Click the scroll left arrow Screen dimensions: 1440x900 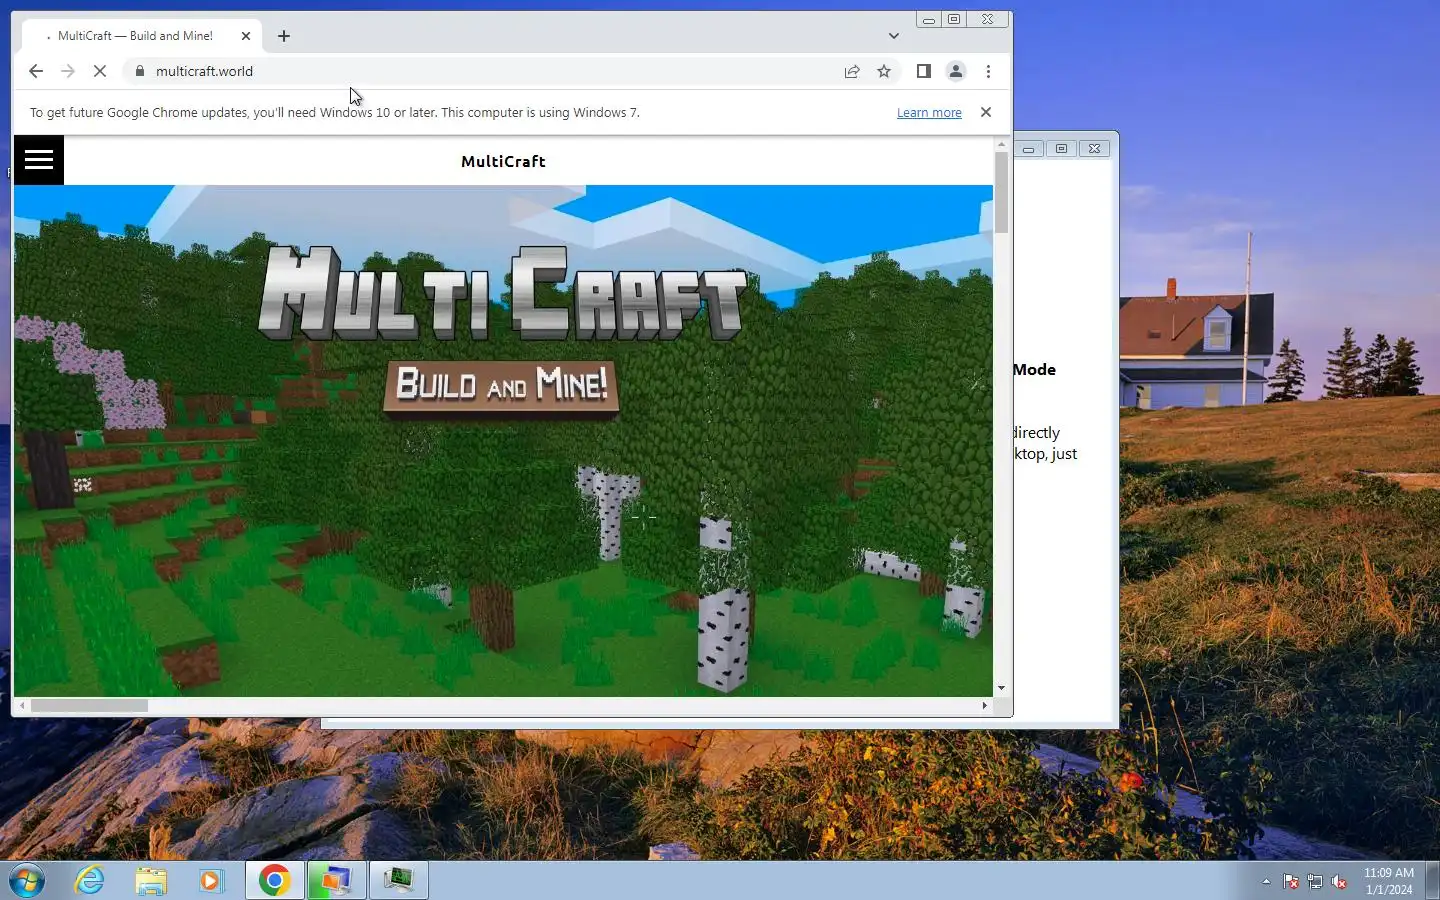[x=22, y=706]
